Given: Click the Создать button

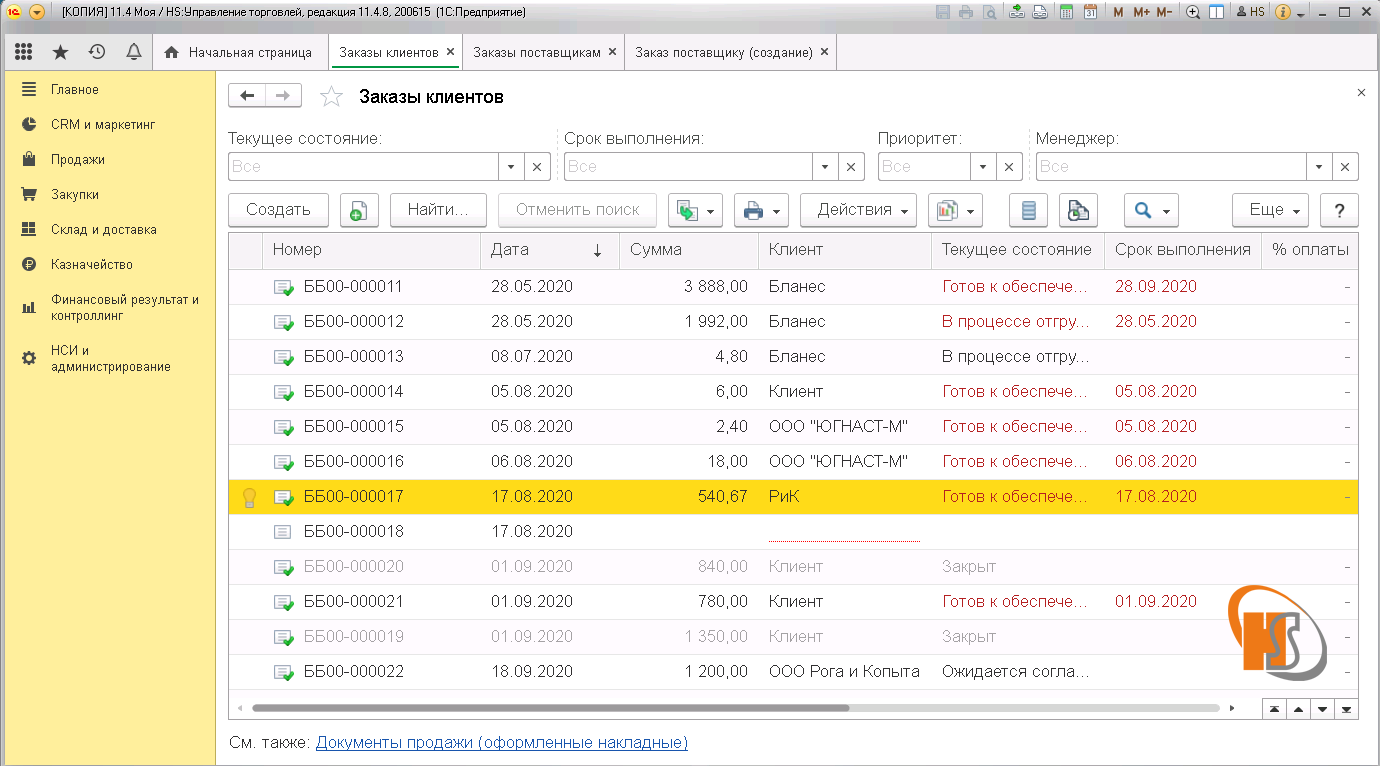Looking at the screenshot, I should [x=278, y=210].
